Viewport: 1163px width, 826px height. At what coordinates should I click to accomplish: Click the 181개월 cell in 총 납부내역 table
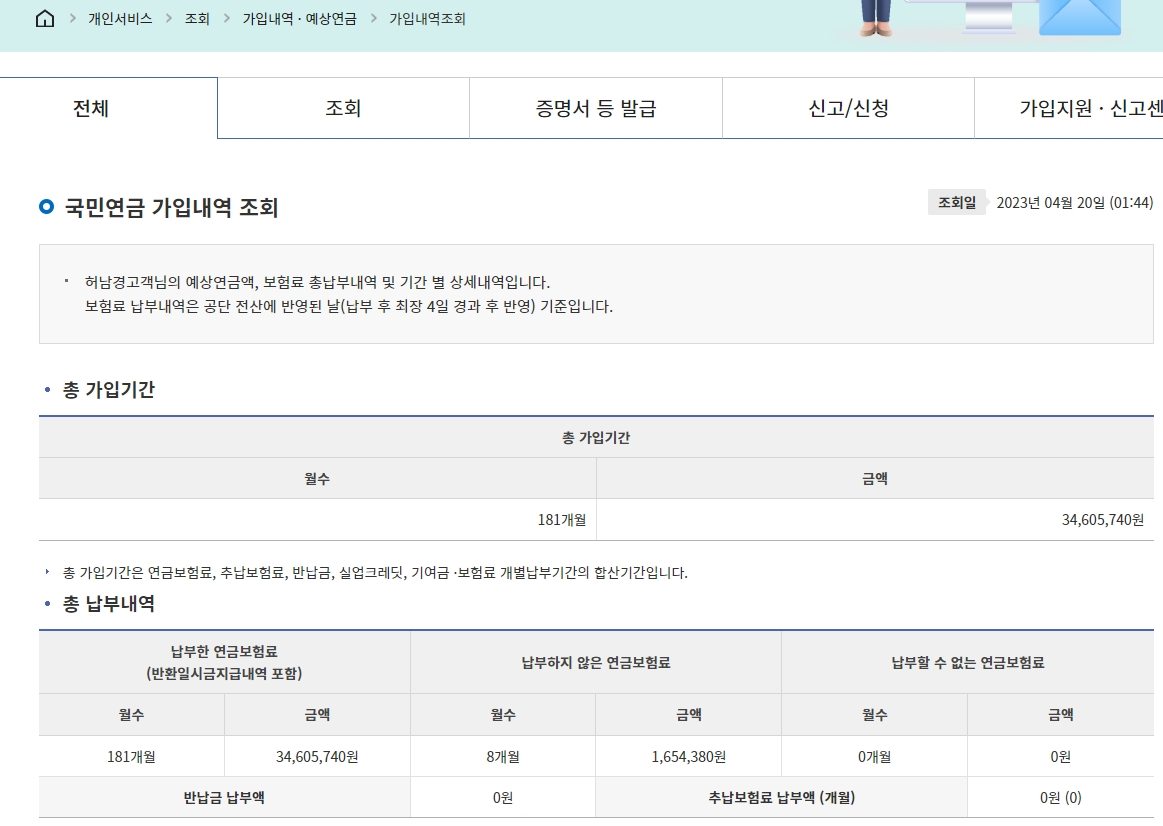131,756
